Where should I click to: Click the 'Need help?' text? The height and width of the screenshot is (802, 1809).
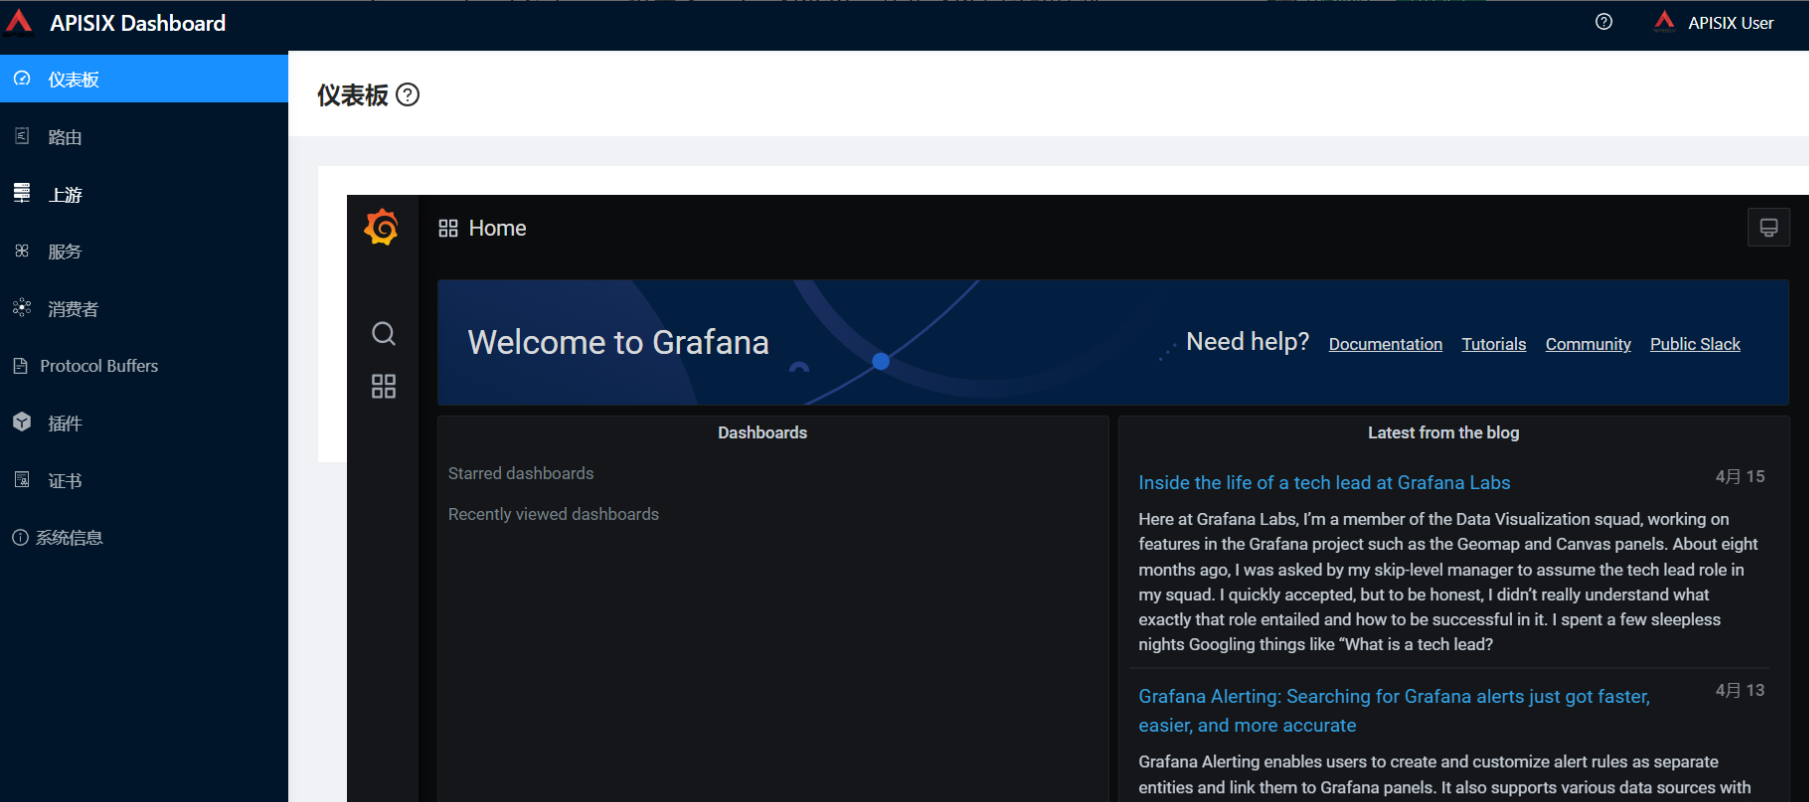point(1247,342)
